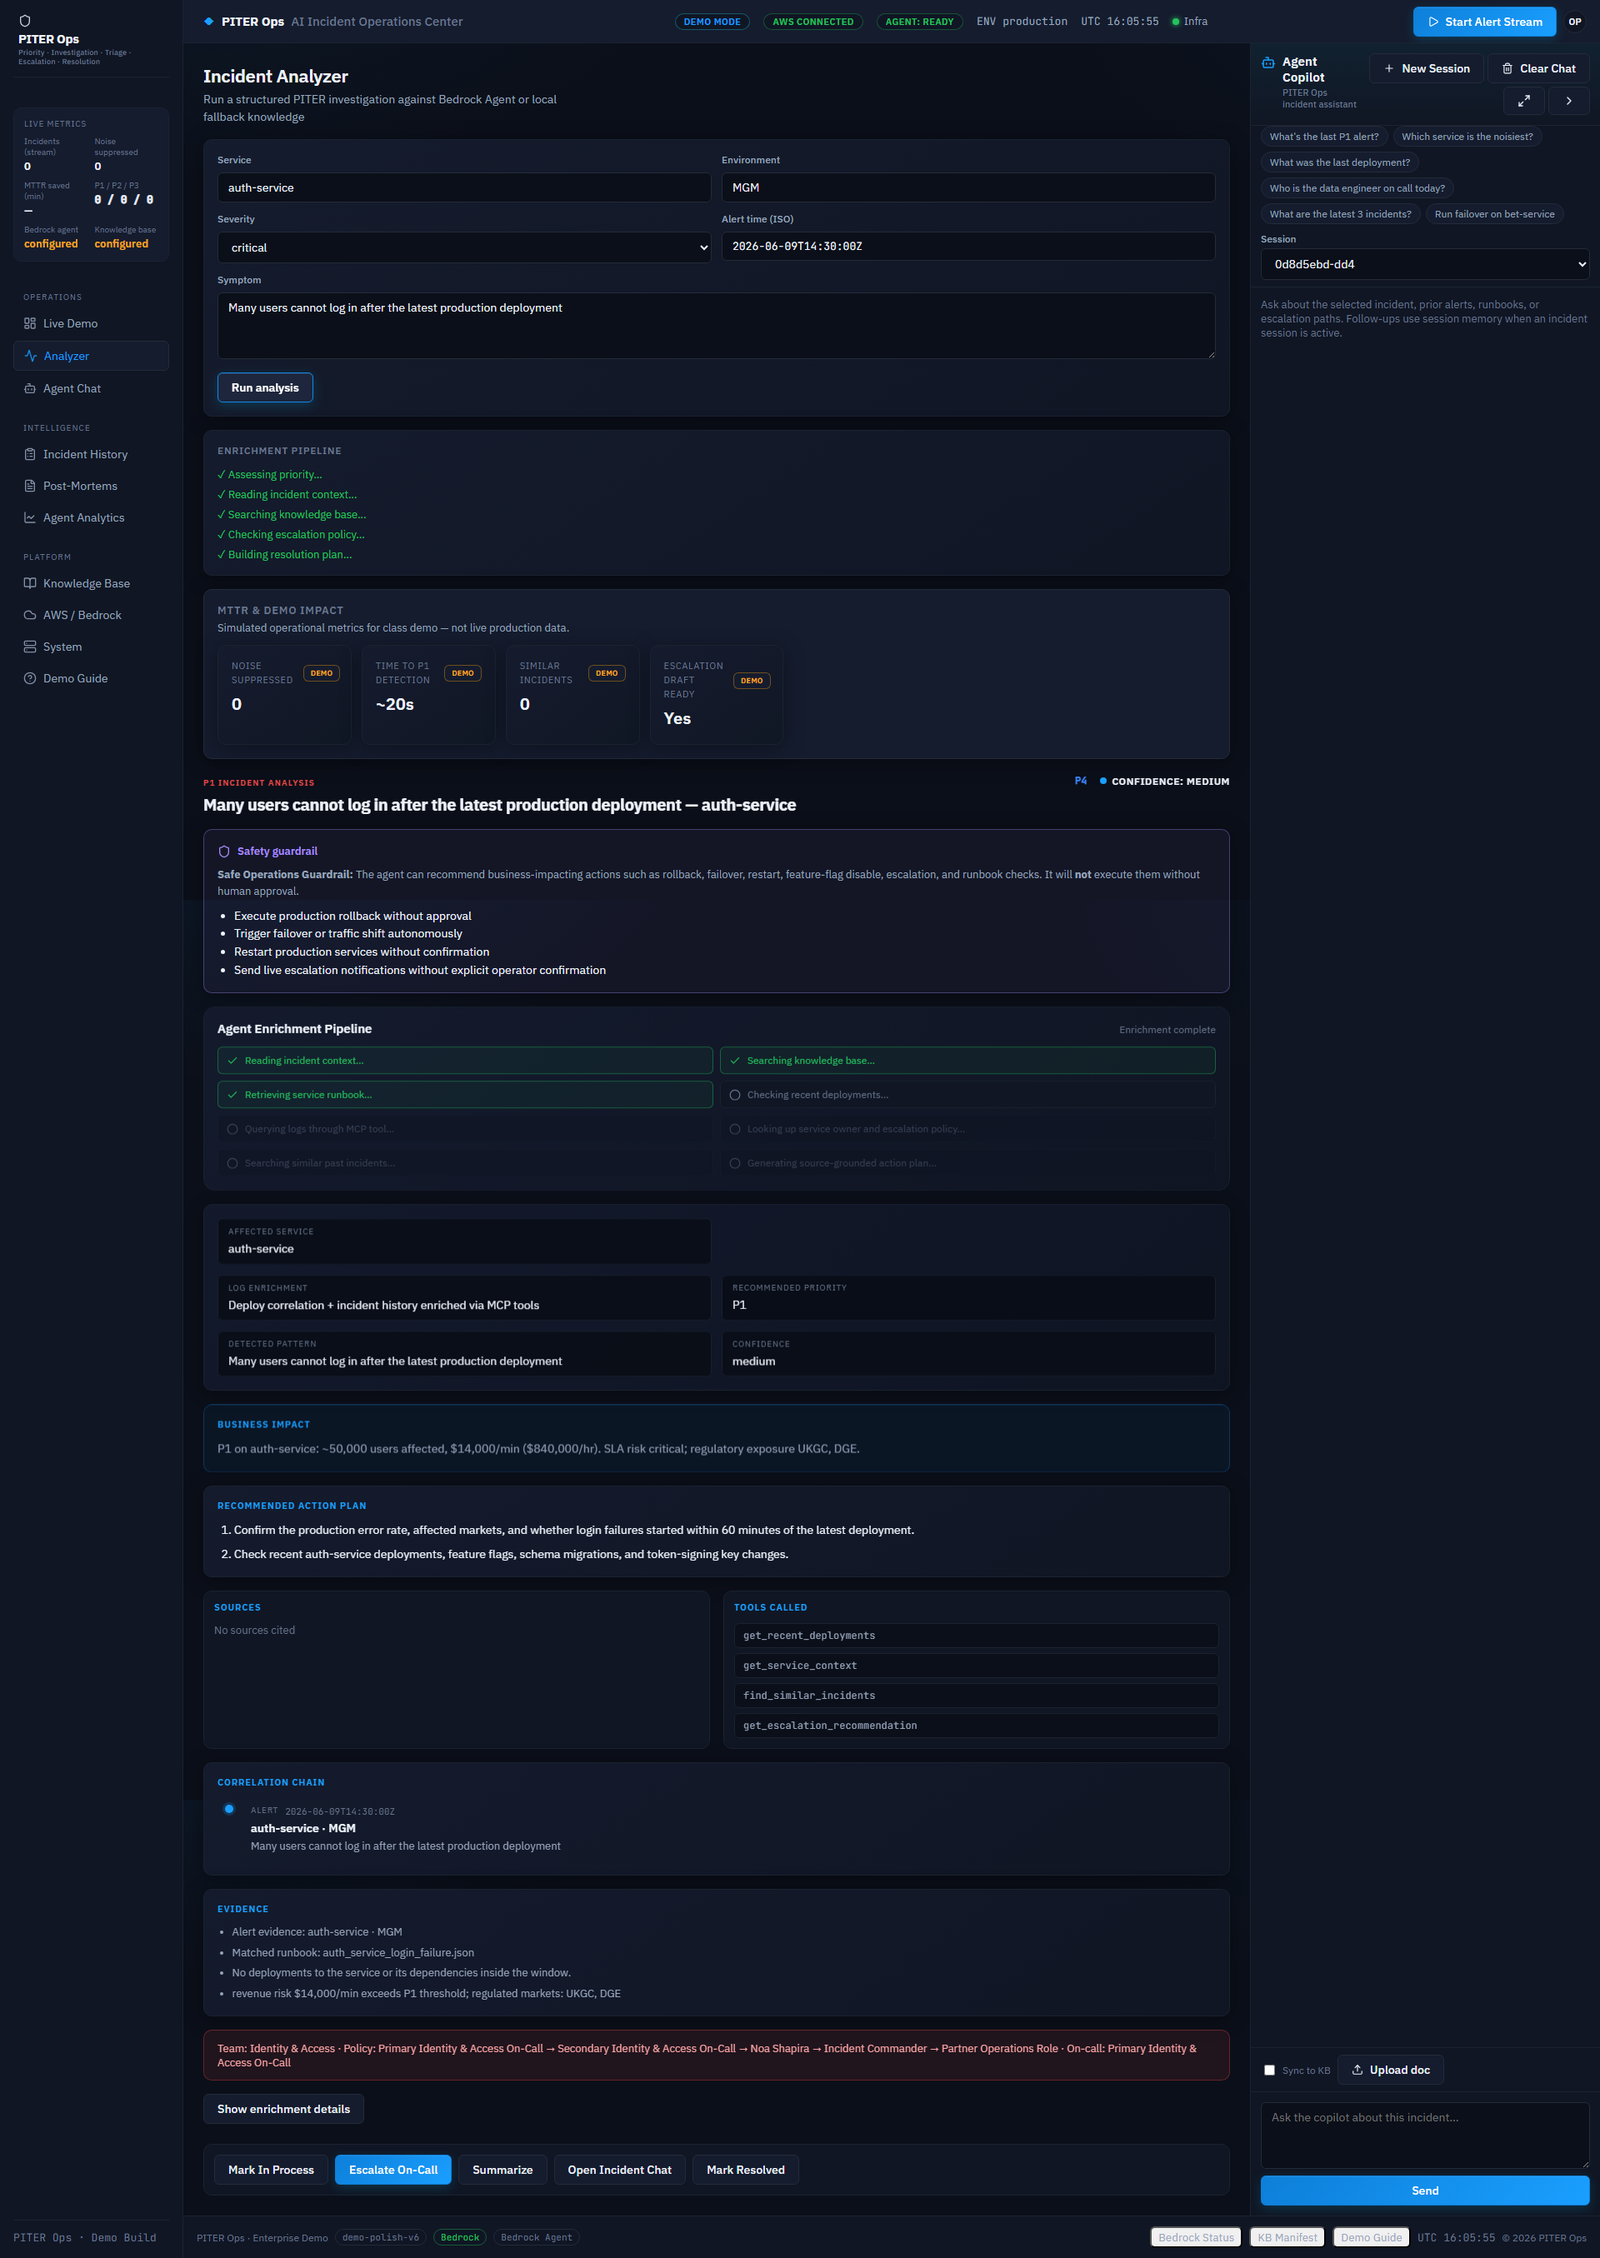This screenshot has height=2258, width=1600.
Task: Choose "Which service is the noisiest?" suggestion
Action: click(1467, 137)
